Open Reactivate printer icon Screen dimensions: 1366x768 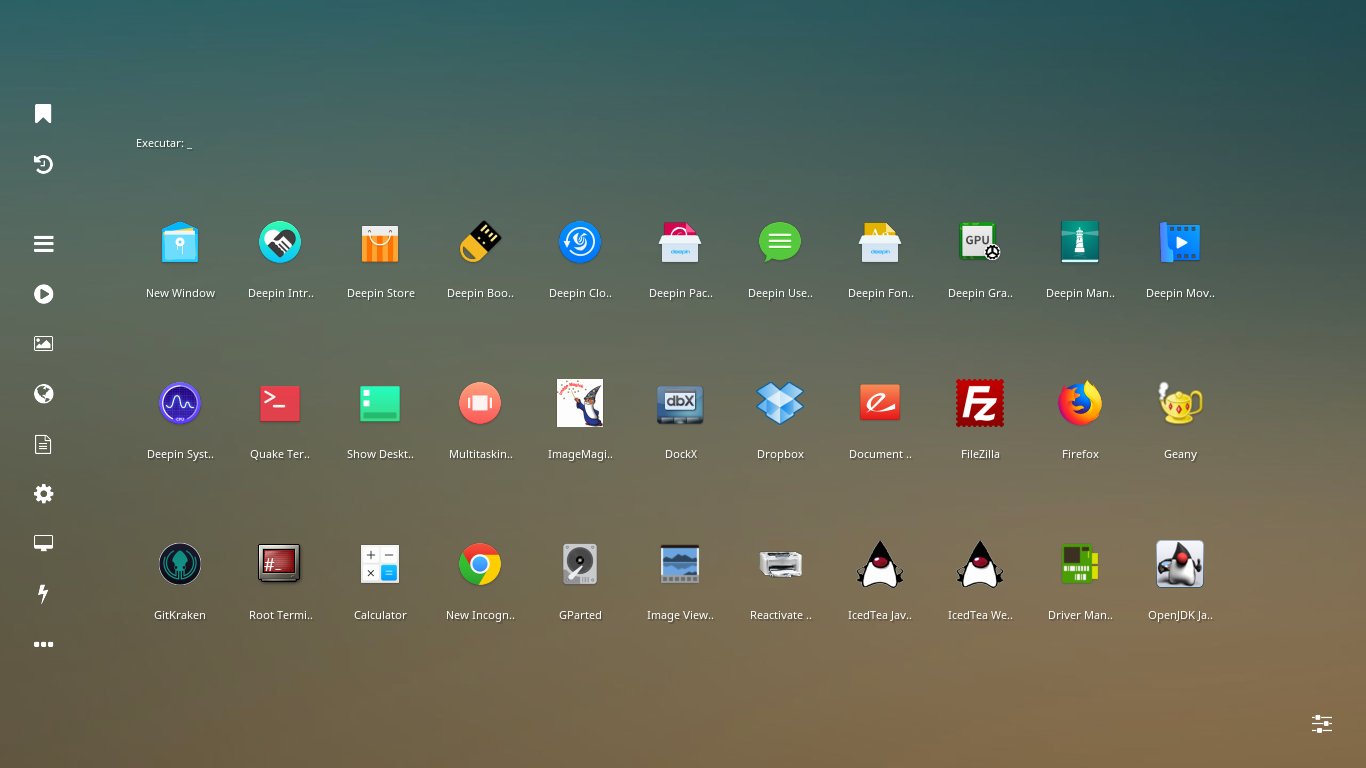click(780, 564)
